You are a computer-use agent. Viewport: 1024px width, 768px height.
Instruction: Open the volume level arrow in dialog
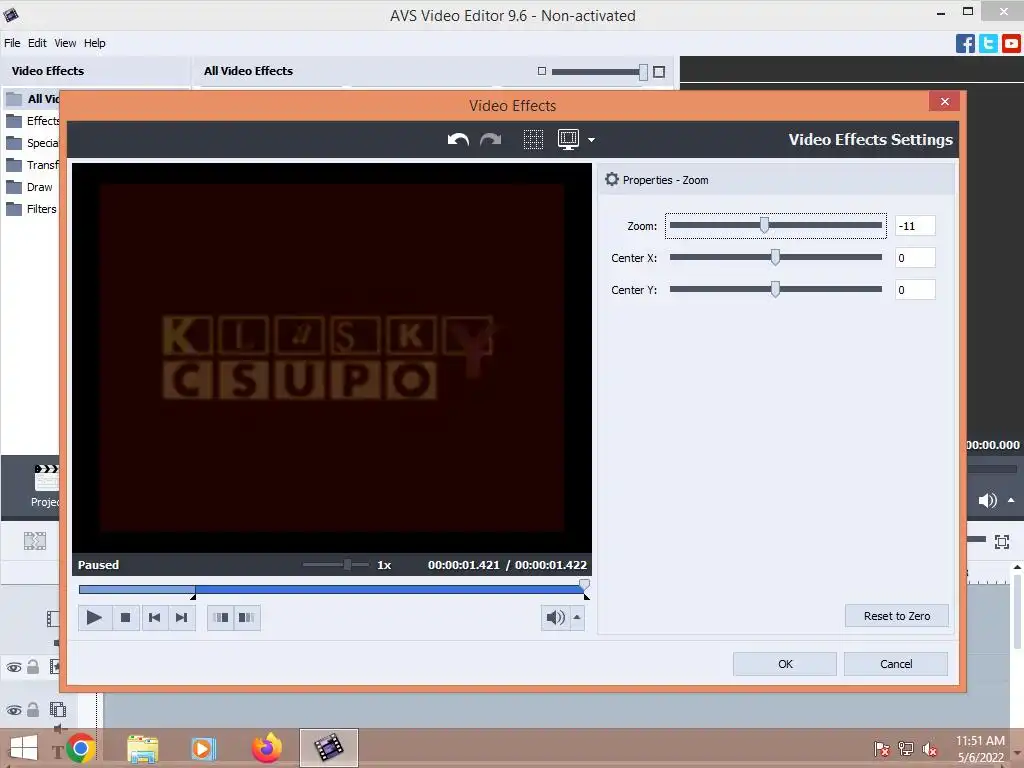click(577, 618)
